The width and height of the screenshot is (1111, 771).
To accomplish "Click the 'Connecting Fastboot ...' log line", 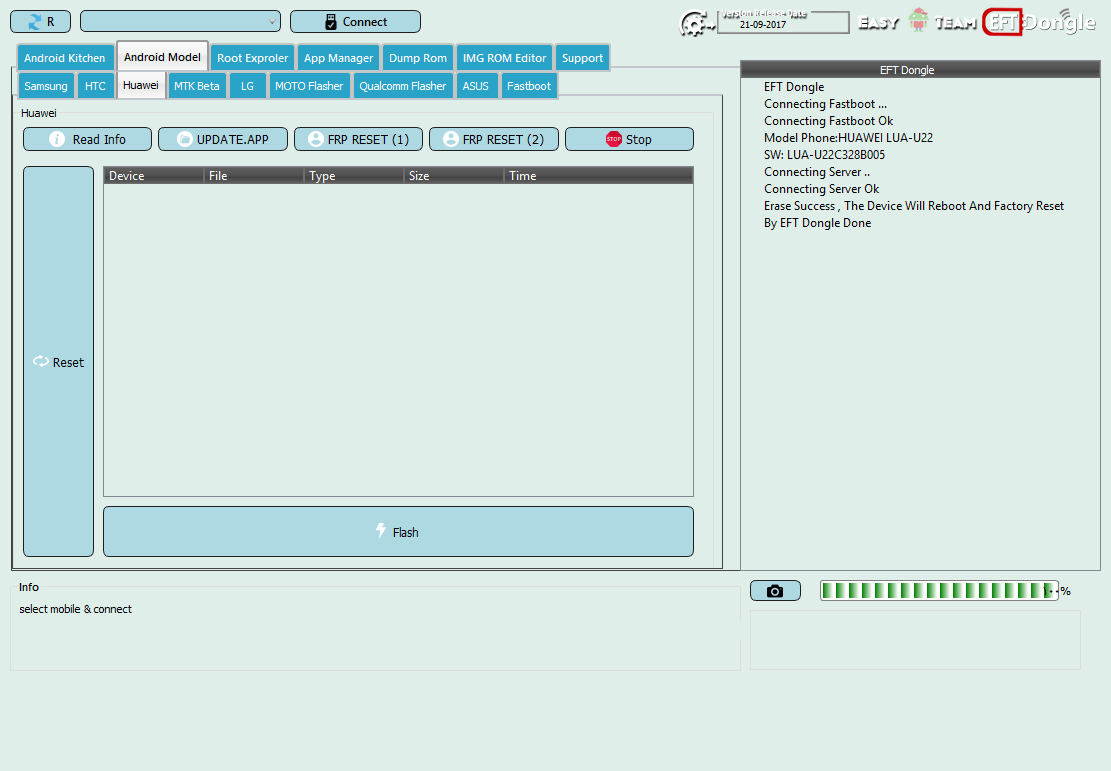I will (825, 103).
